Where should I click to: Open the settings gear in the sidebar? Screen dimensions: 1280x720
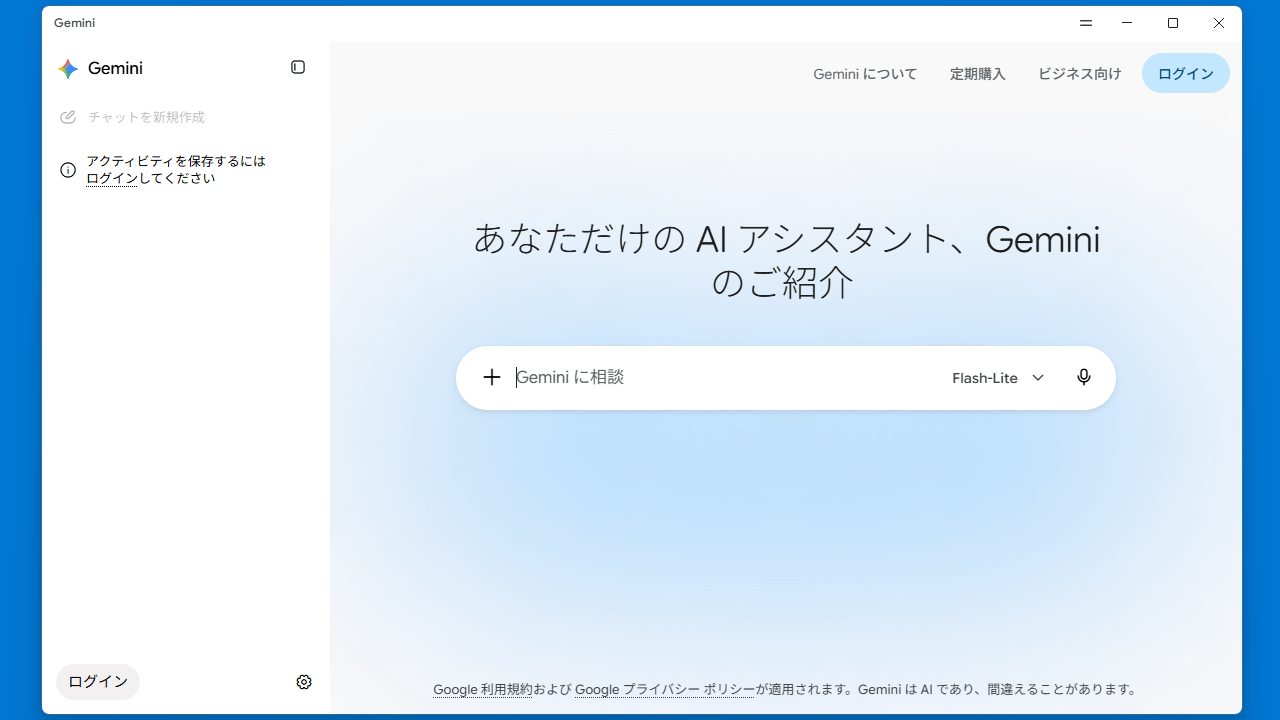[304, 682]
